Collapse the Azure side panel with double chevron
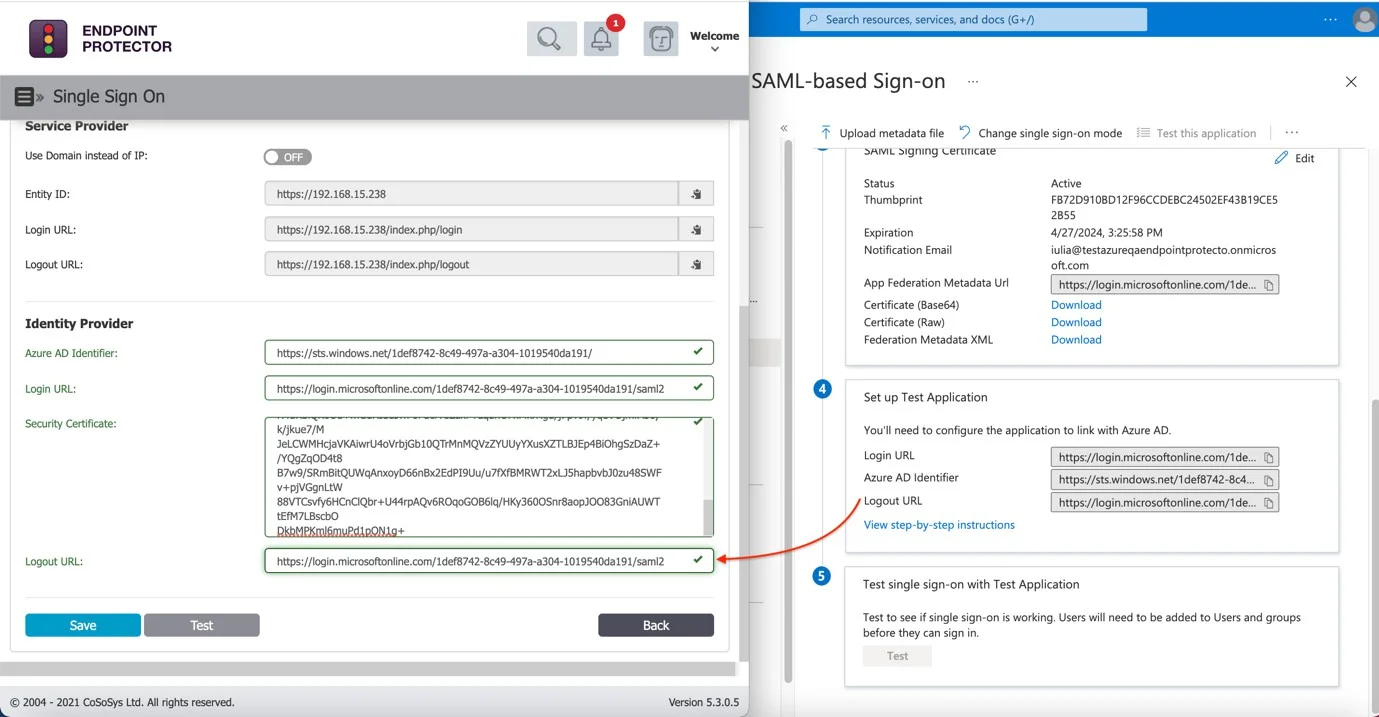Viewport: 1379px width, 717px height. [784, 128]
